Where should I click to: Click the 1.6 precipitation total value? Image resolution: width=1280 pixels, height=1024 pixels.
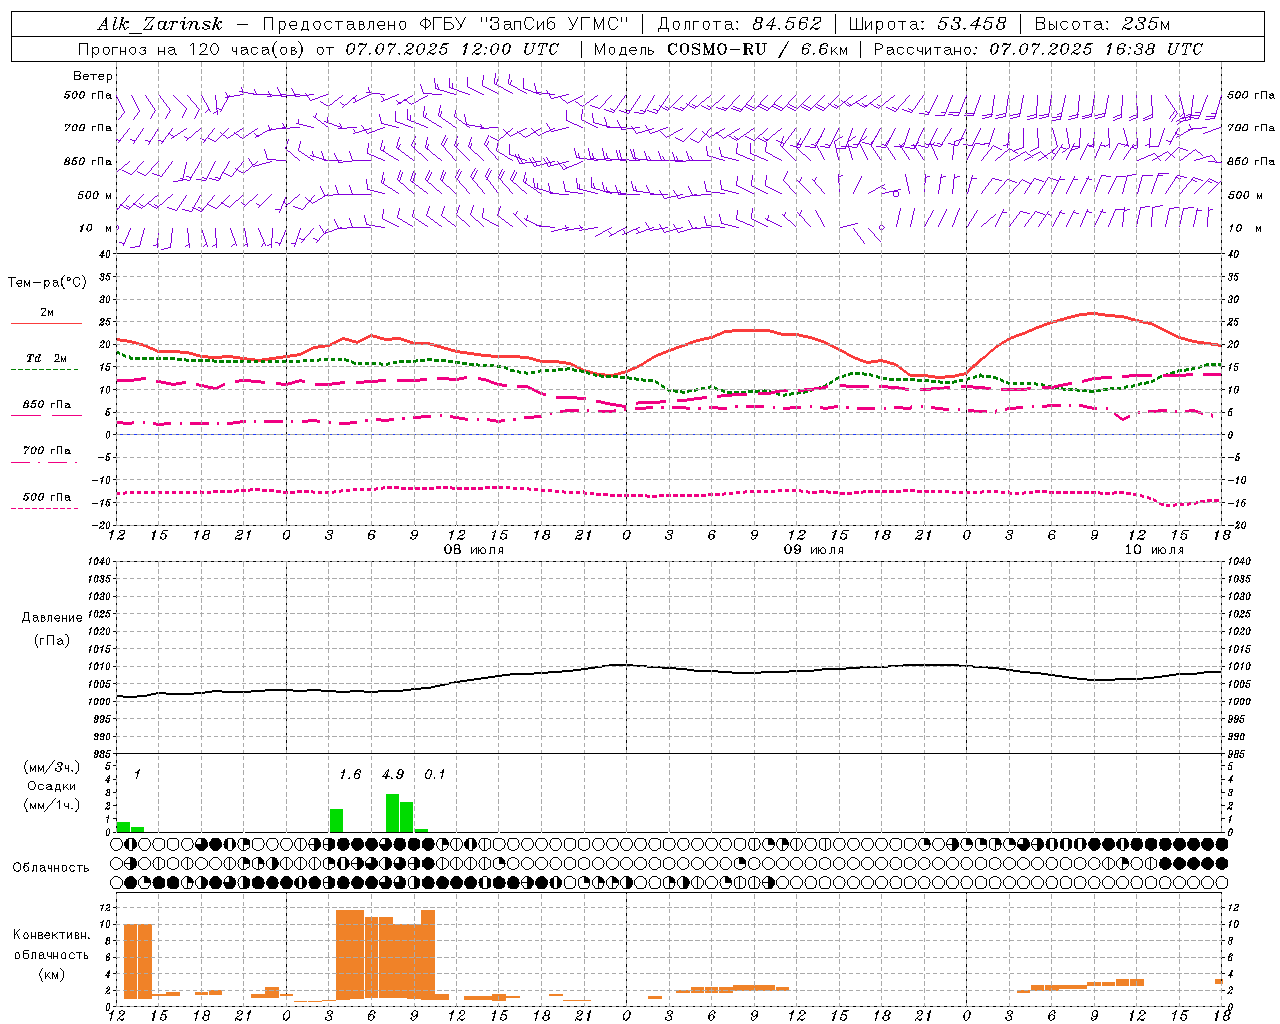click(x=350, y=774)
